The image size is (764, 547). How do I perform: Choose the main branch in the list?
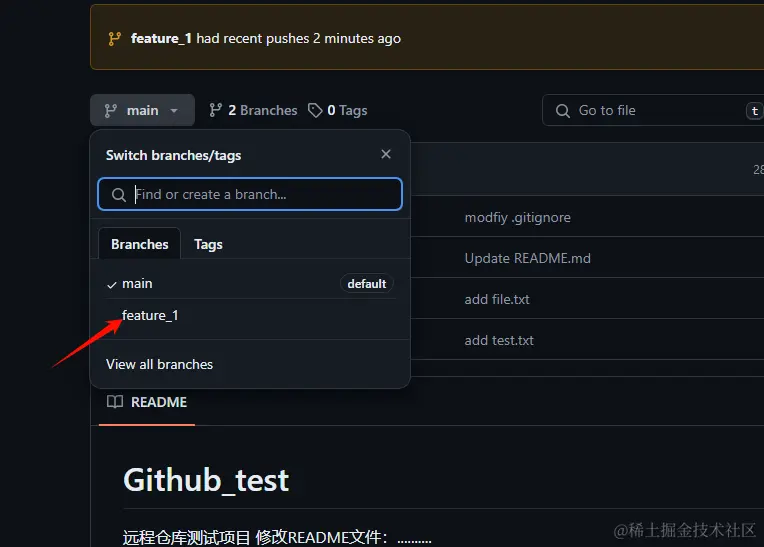pyautogui.click(x=250, y=283)
